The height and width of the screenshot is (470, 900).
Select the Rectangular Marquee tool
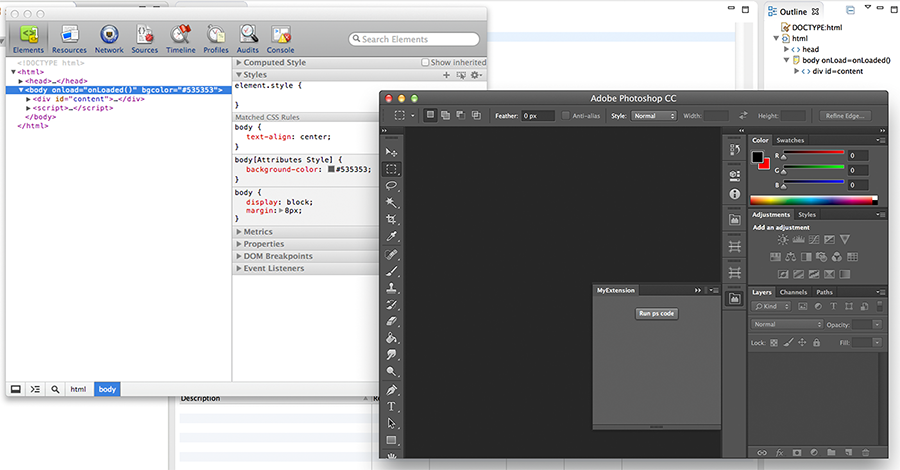point(391,169)
